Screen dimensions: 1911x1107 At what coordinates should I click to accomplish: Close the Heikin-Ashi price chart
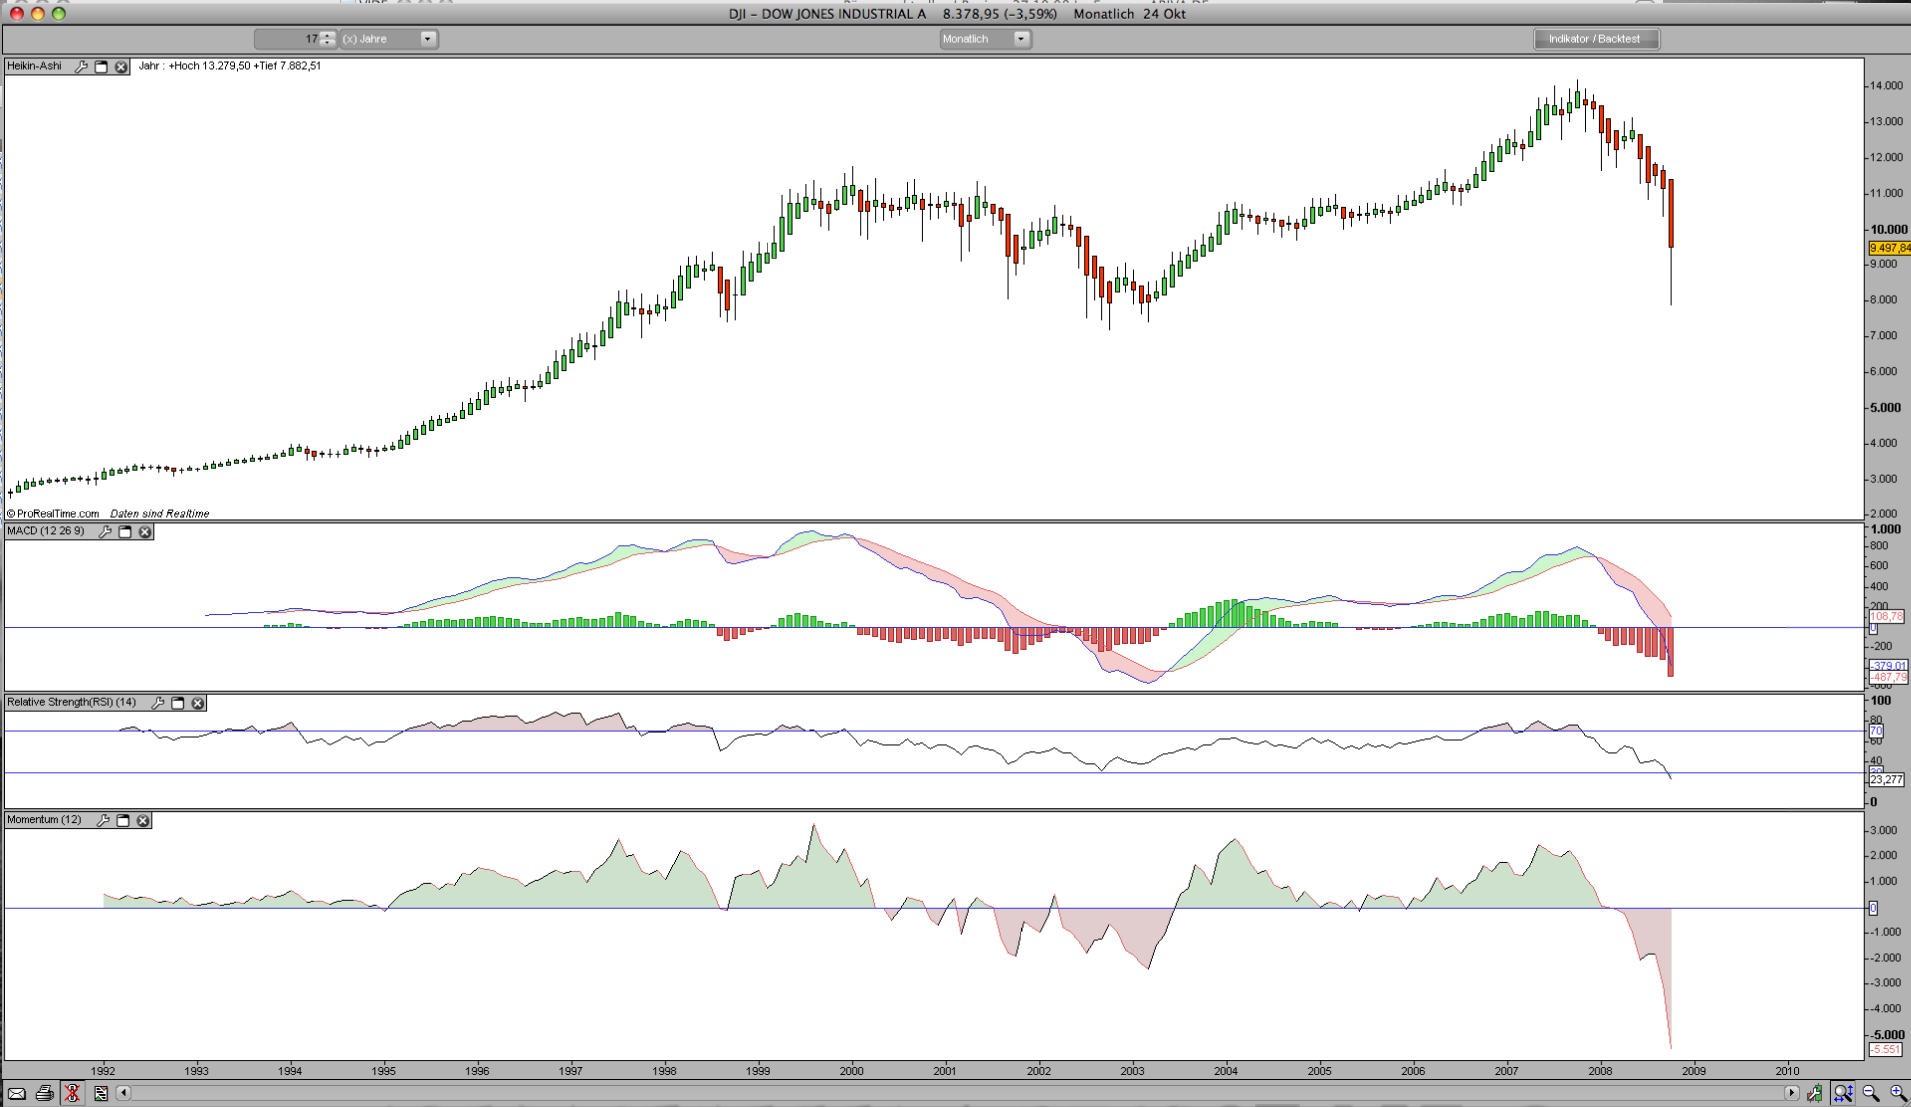[121, 67]
